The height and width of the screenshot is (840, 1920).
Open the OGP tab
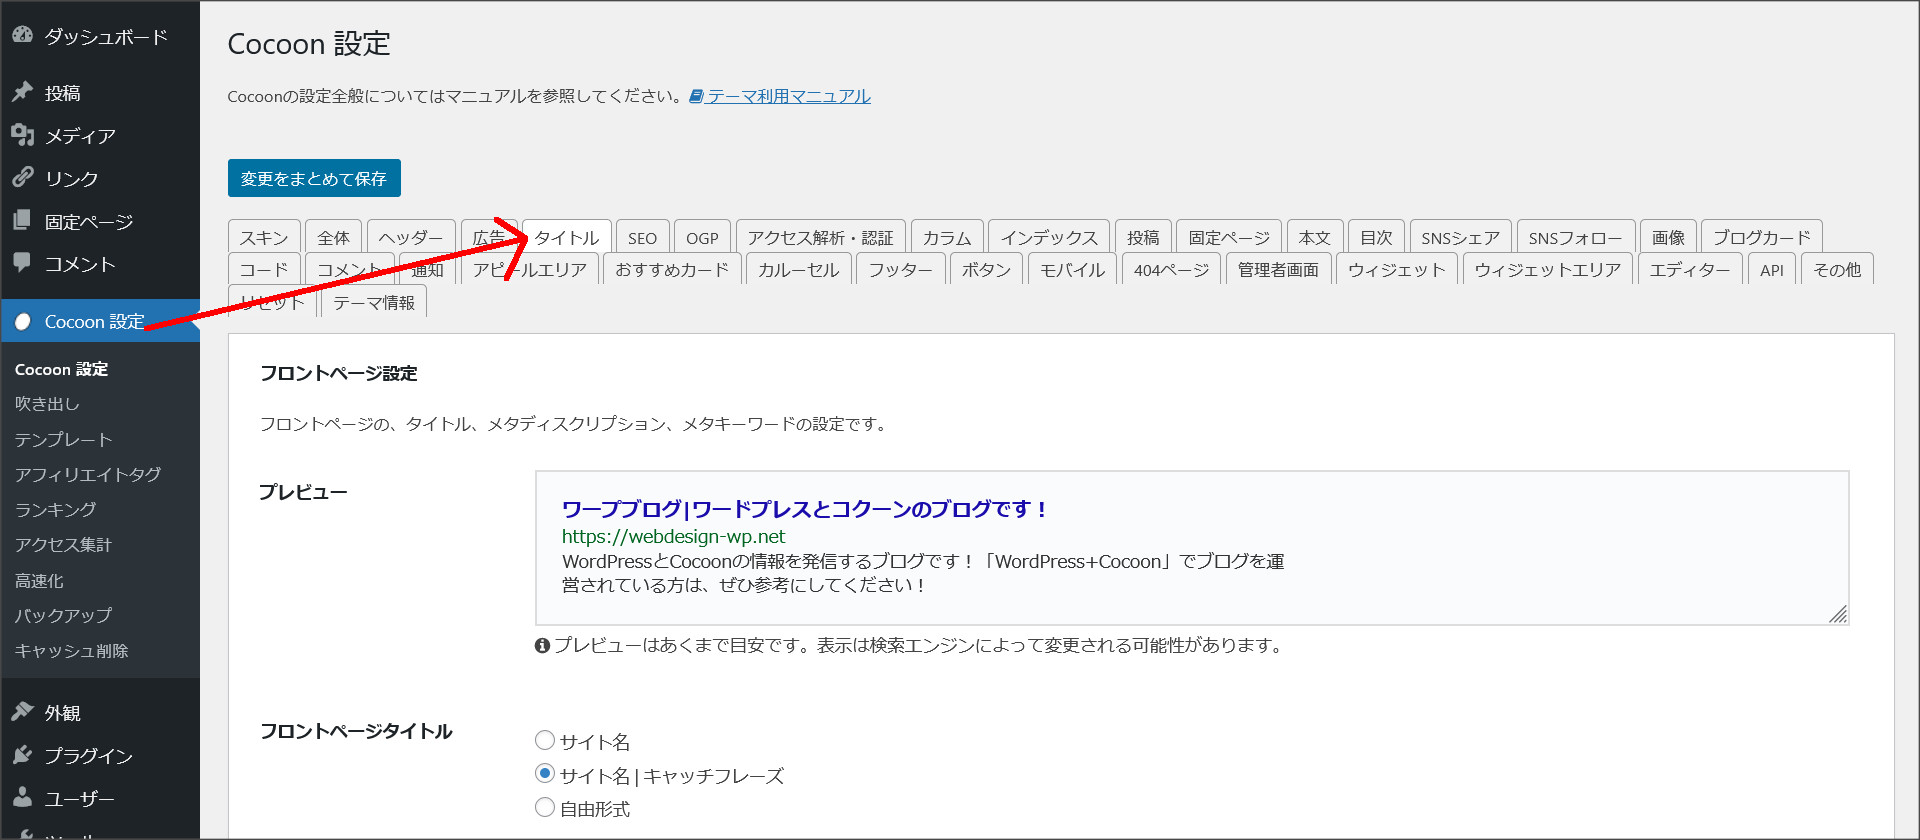pos(702,237)
